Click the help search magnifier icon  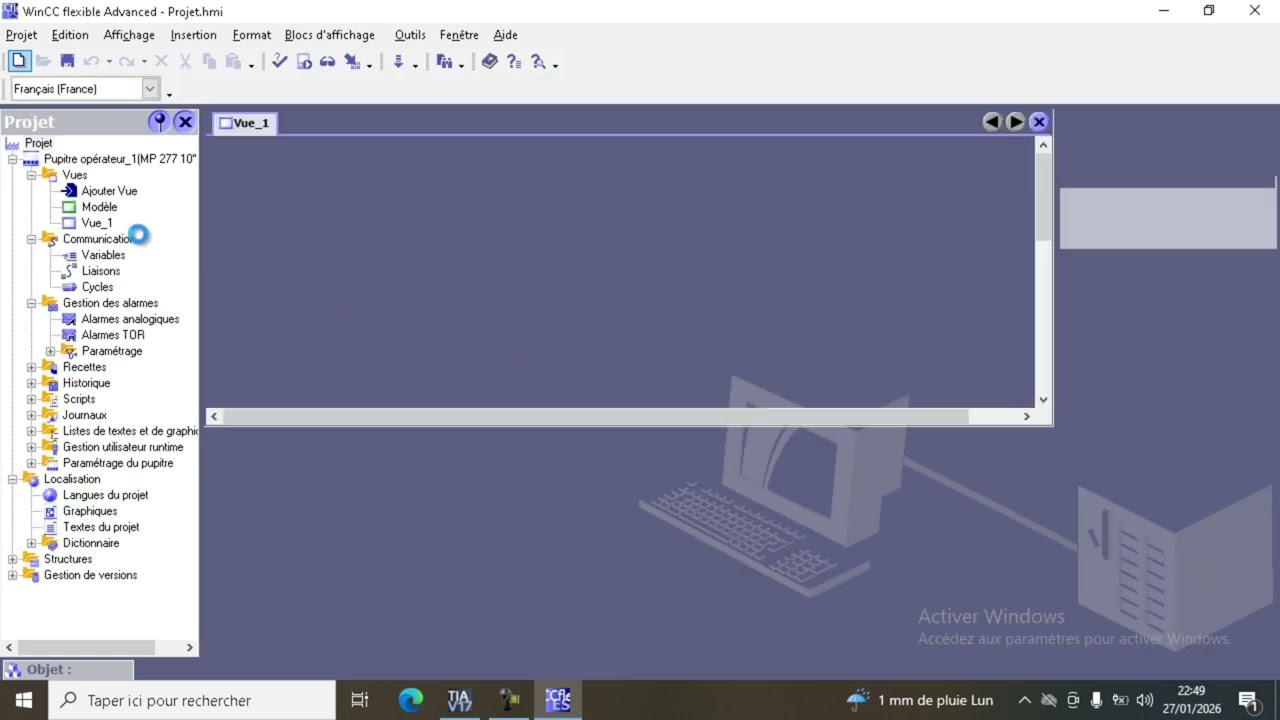539,61
